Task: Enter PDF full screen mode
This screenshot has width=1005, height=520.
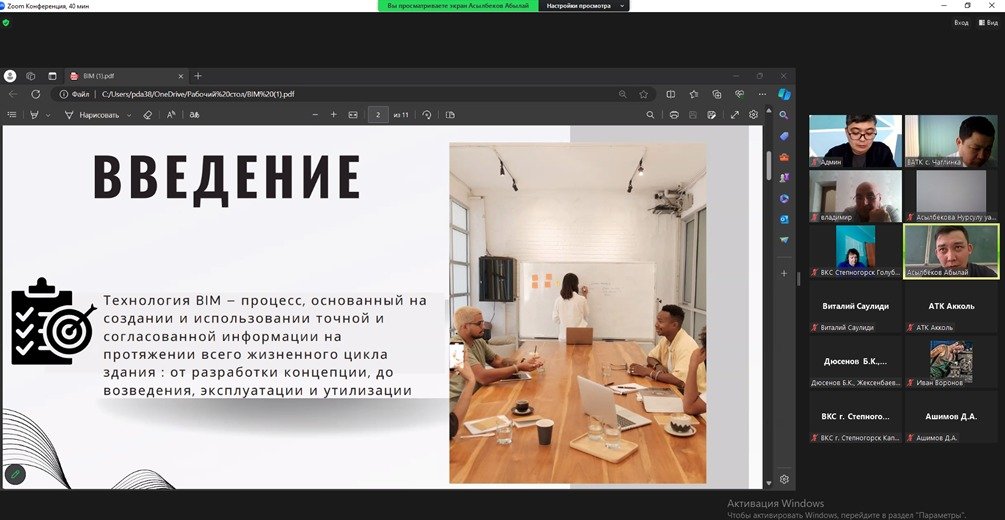Action: pos(735,115)
